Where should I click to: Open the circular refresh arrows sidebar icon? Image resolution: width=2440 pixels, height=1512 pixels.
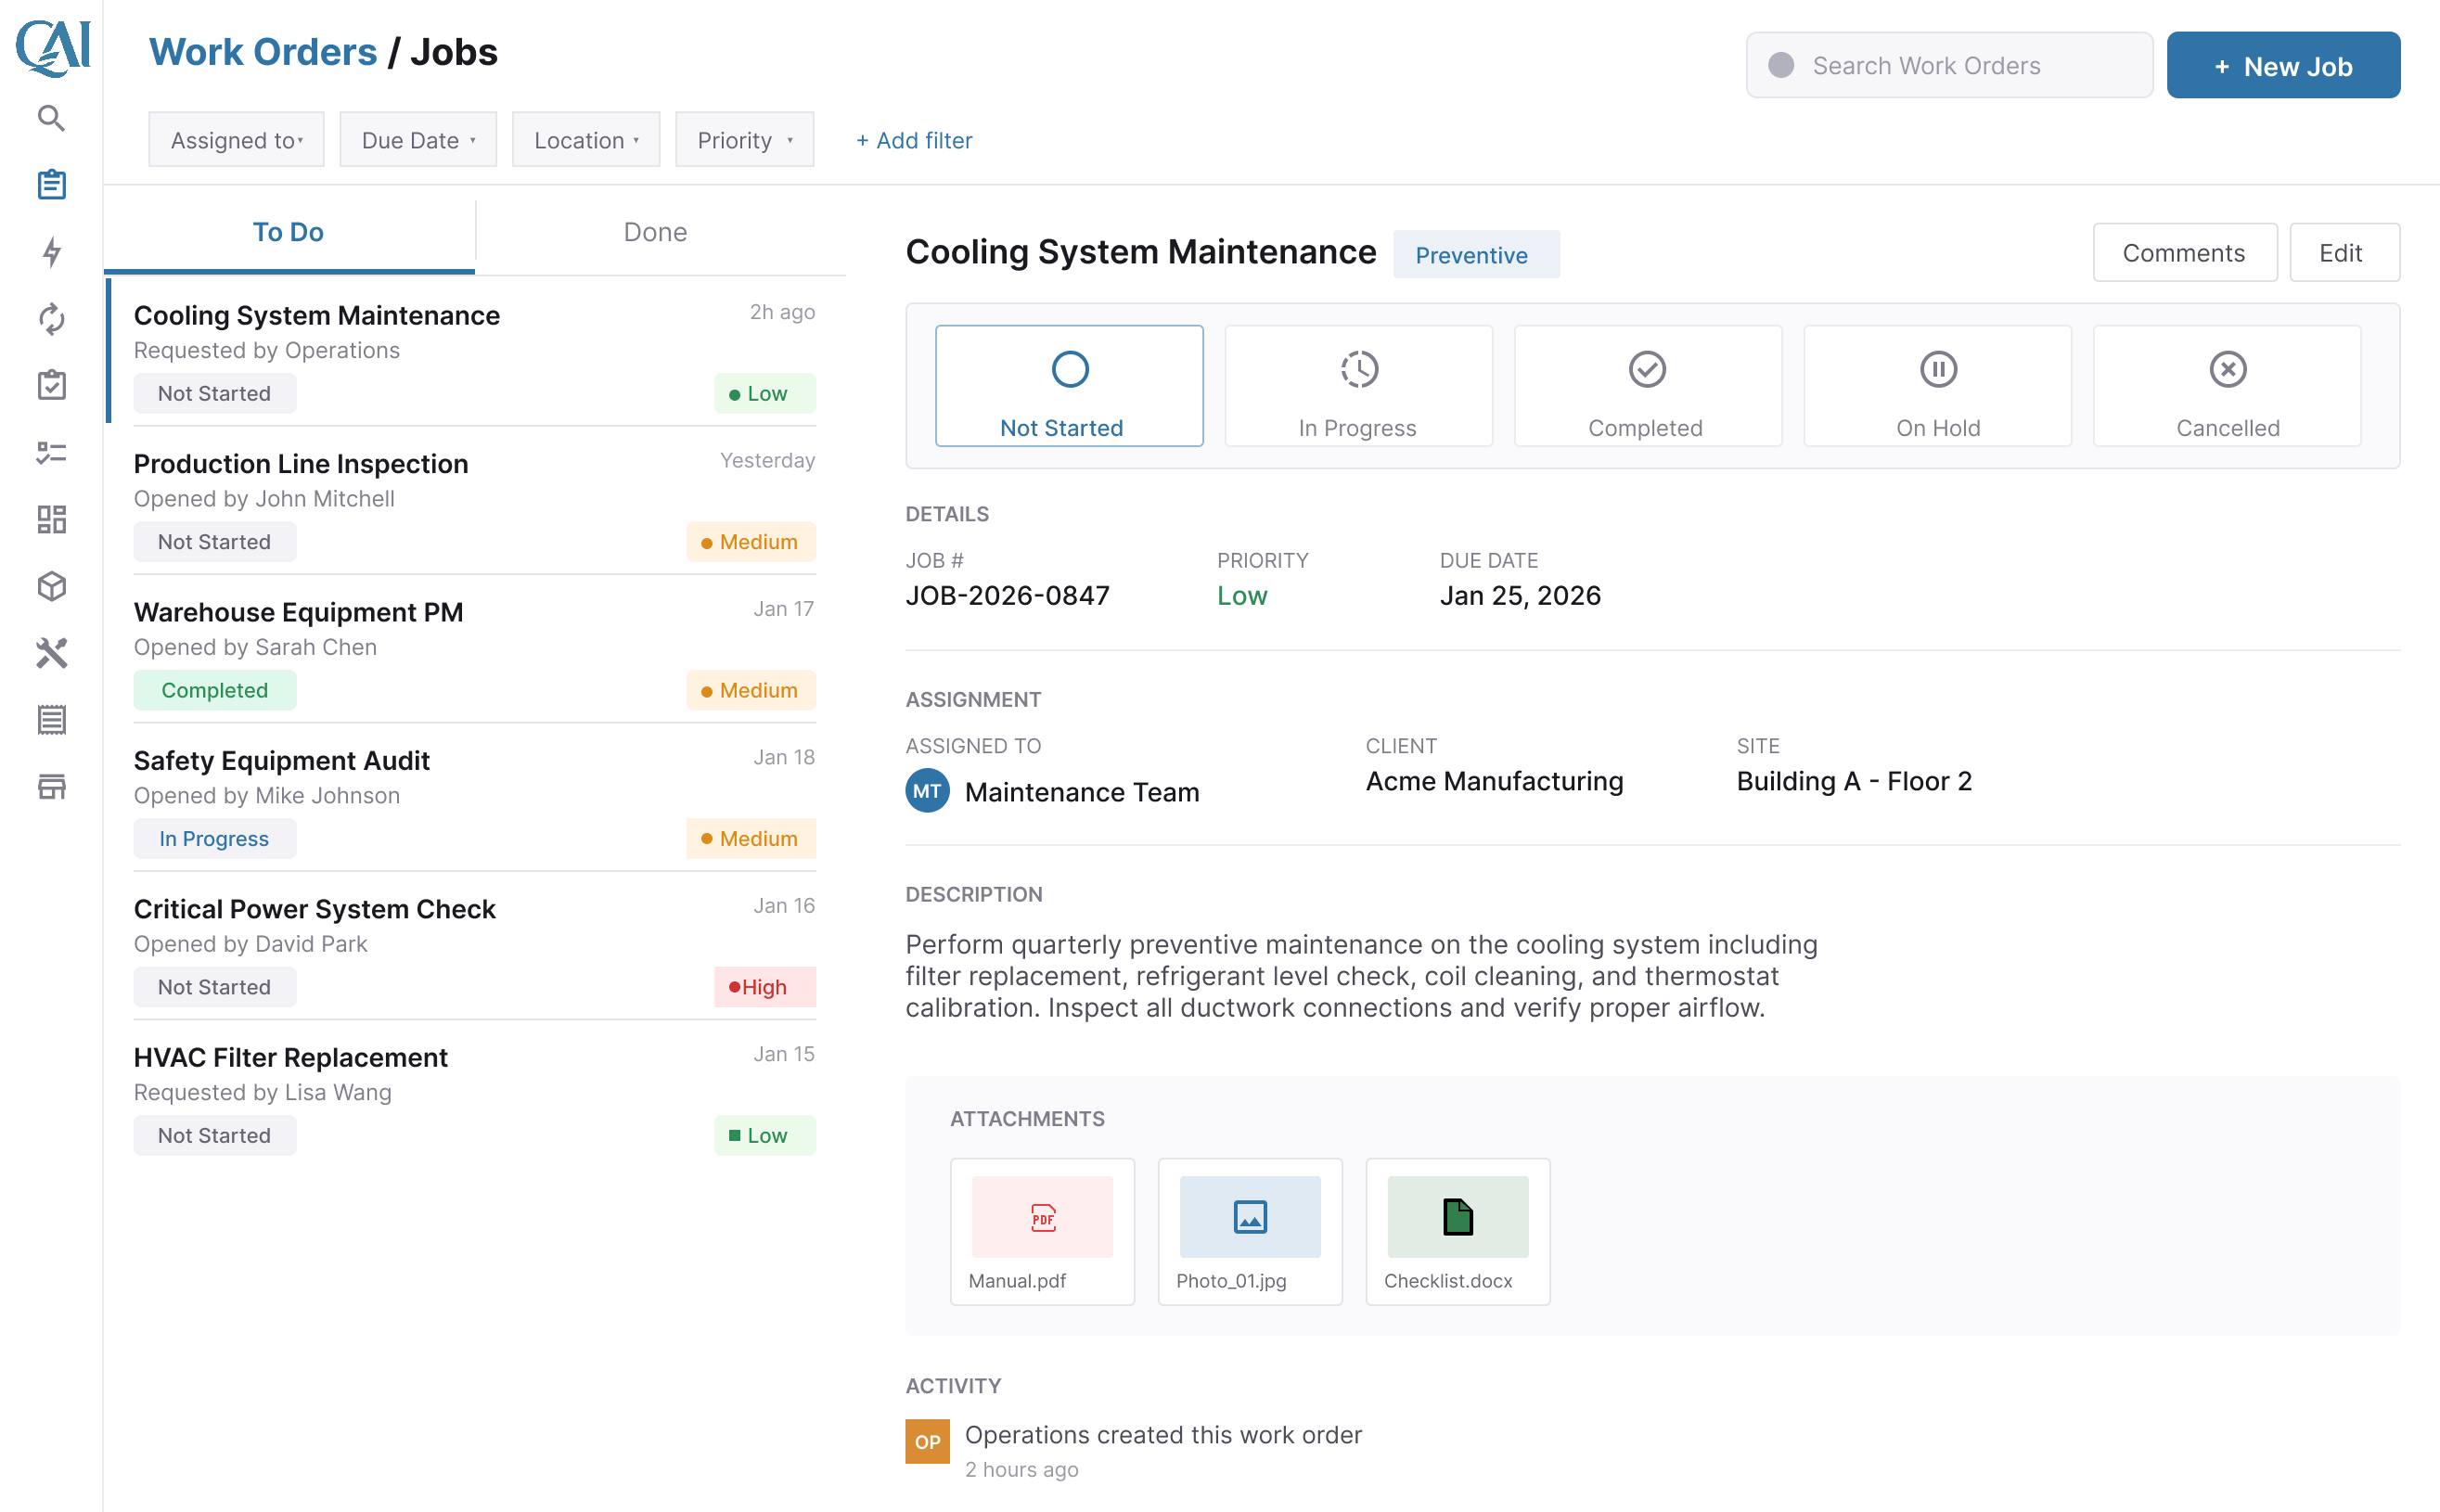[51, 319]
